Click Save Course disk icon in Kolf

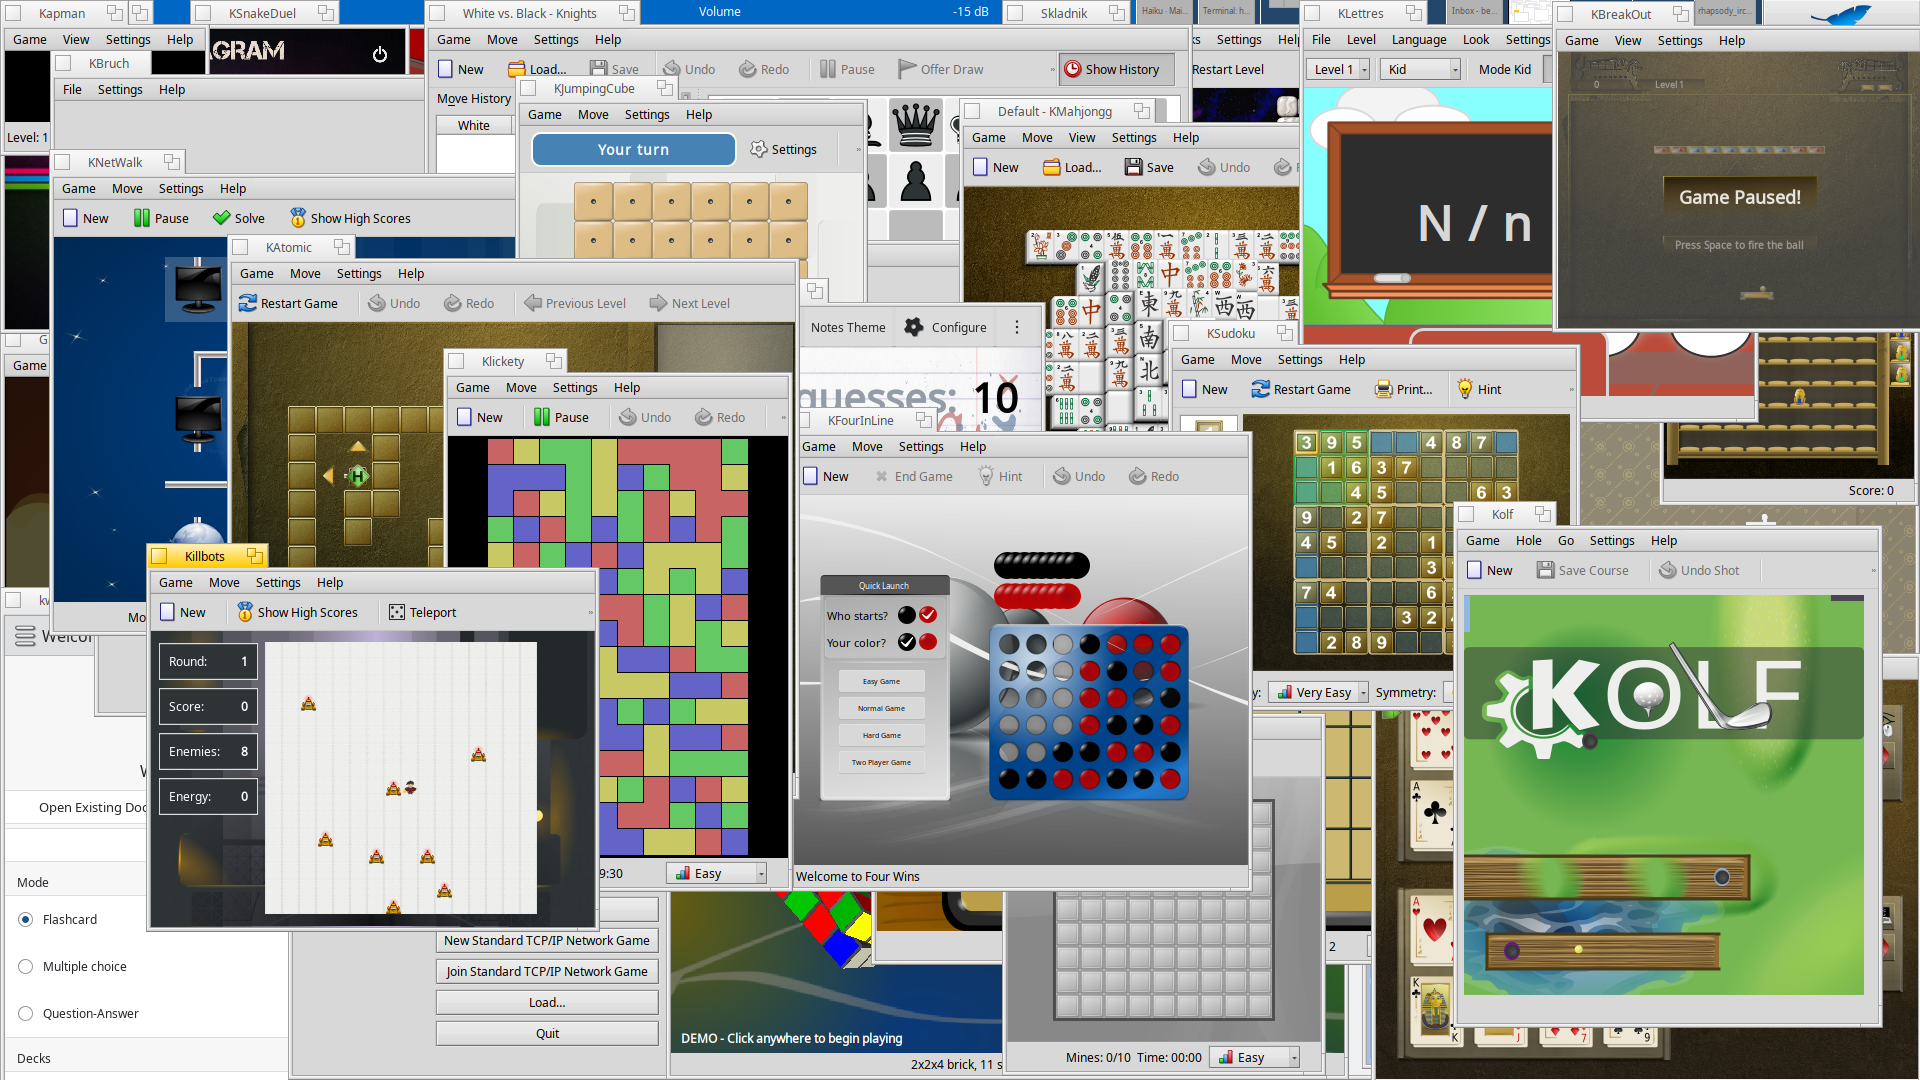pyautogui.click(x=1546, y=570)
